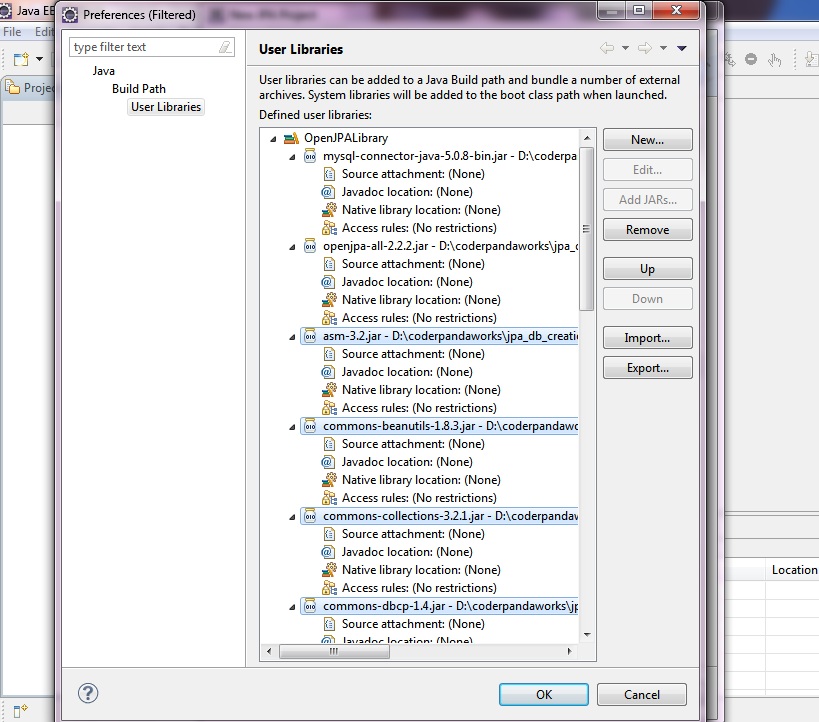The height and width of the screenshot is (722, 819).
Task: Click the Access rules icon under commons-beanutils
Action: 328,498
